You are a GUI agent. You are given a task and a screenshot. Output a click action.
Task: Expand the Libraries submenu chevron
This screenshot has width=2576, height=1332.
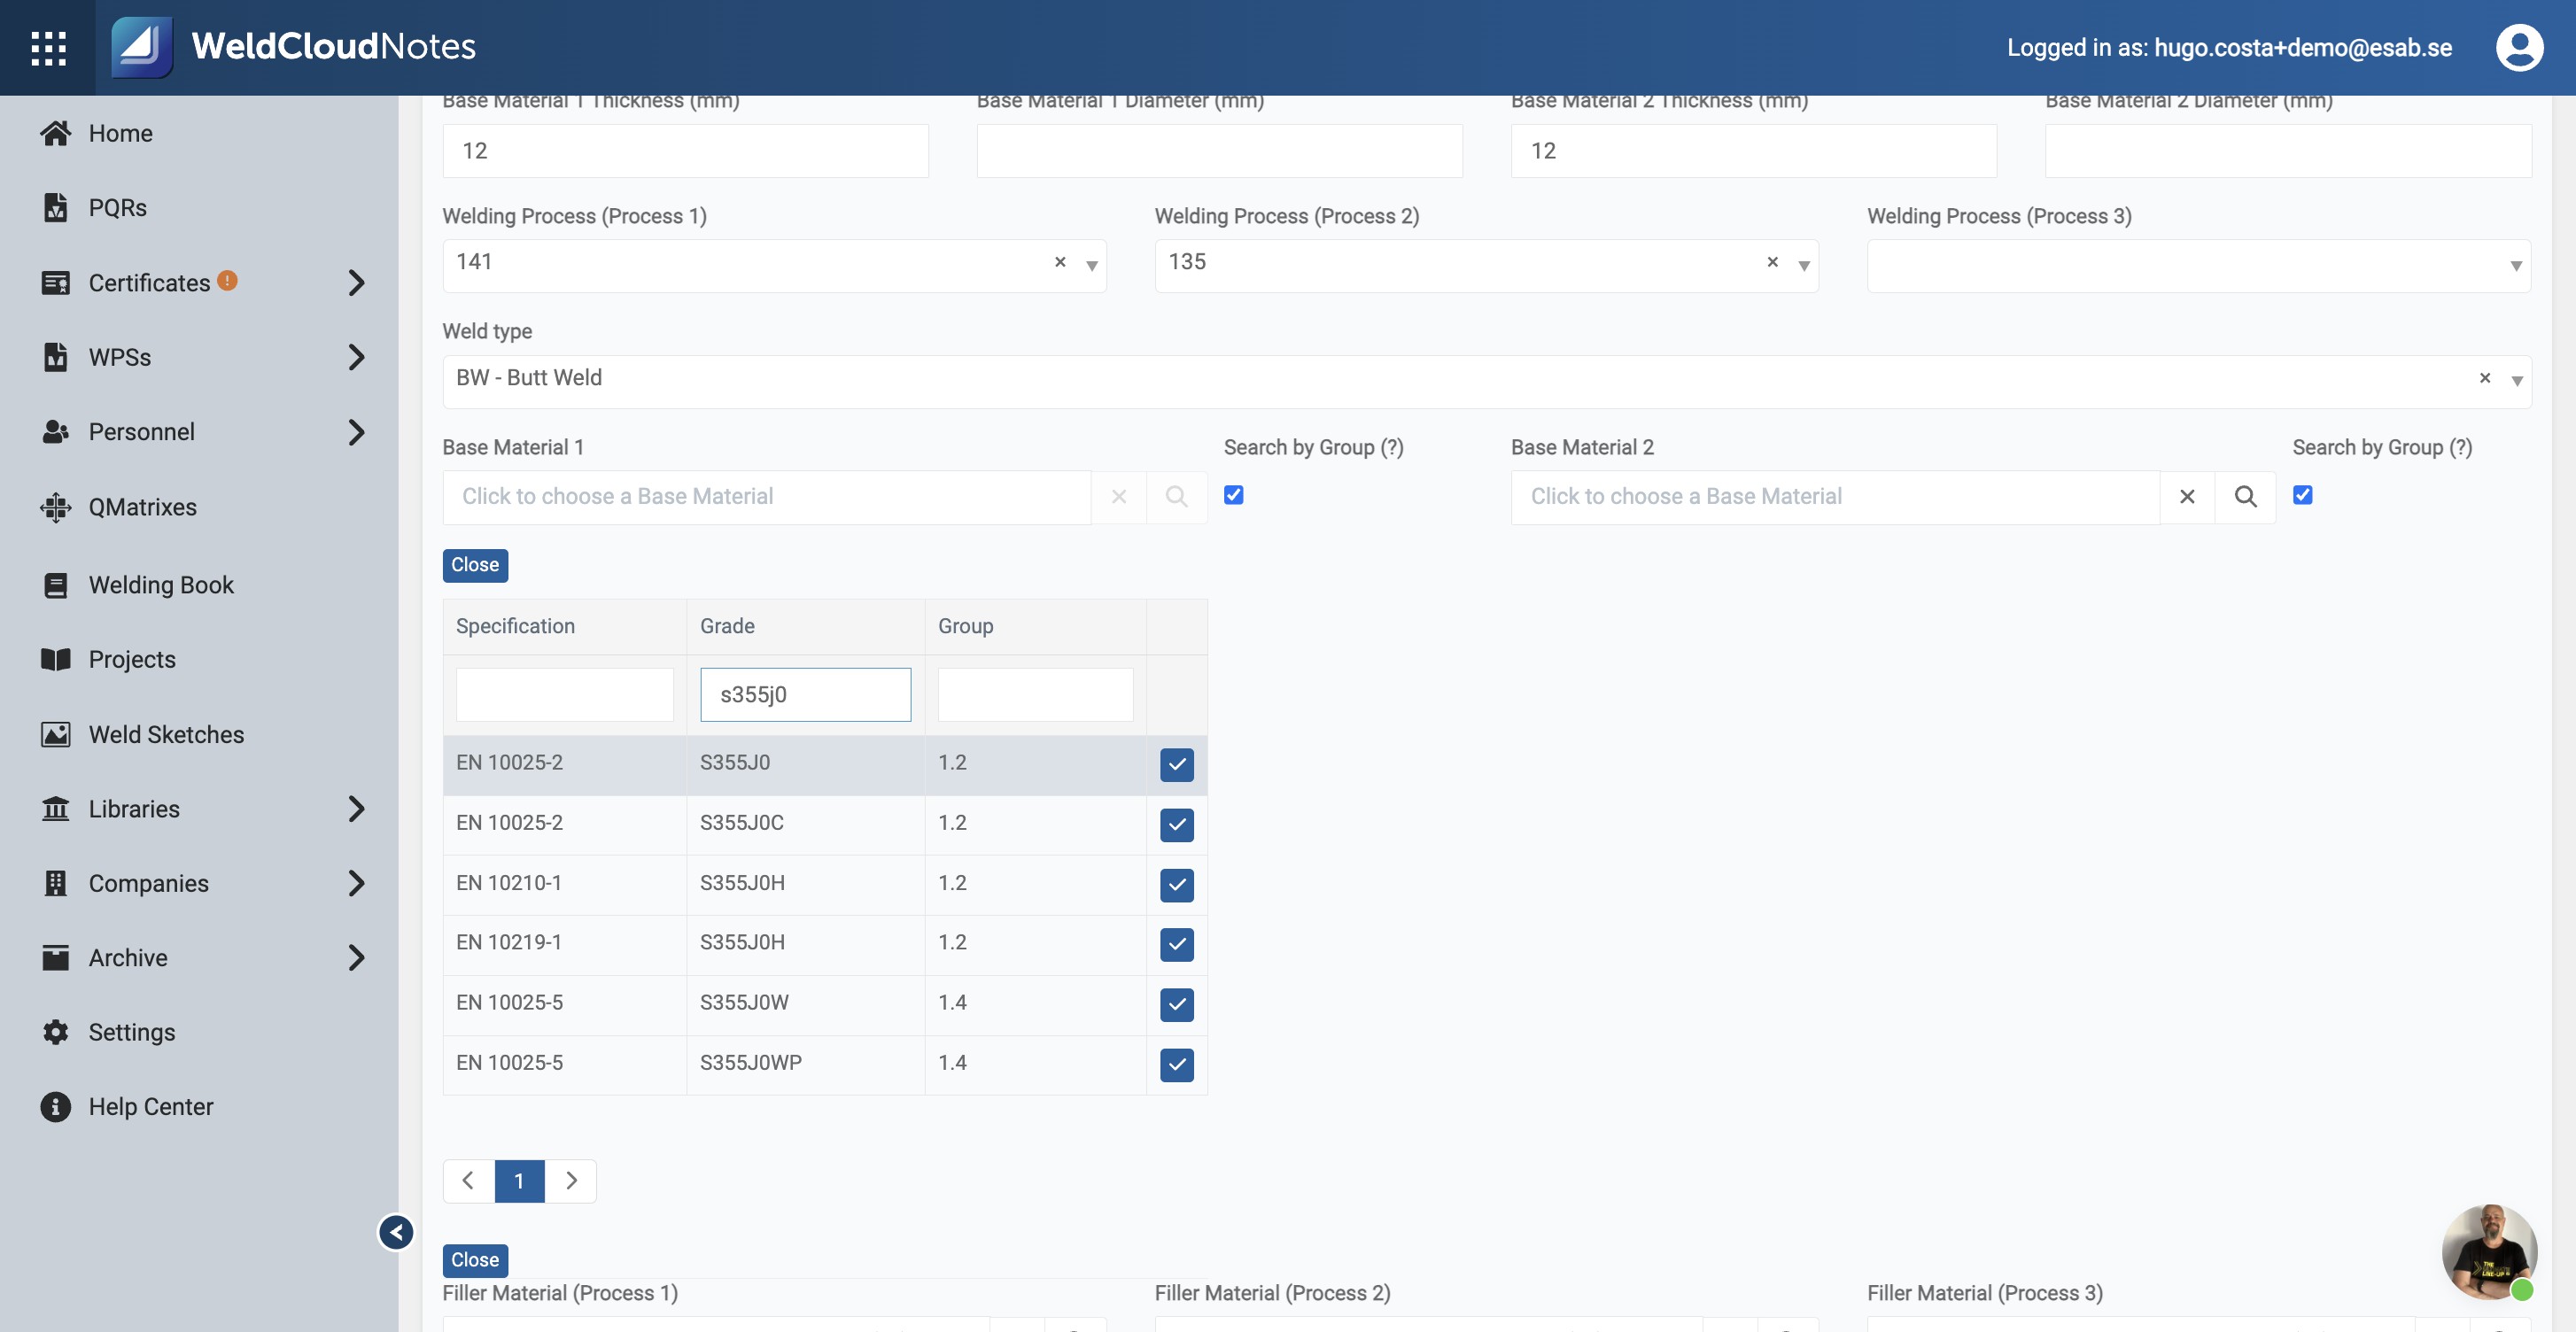coord(357,808)
